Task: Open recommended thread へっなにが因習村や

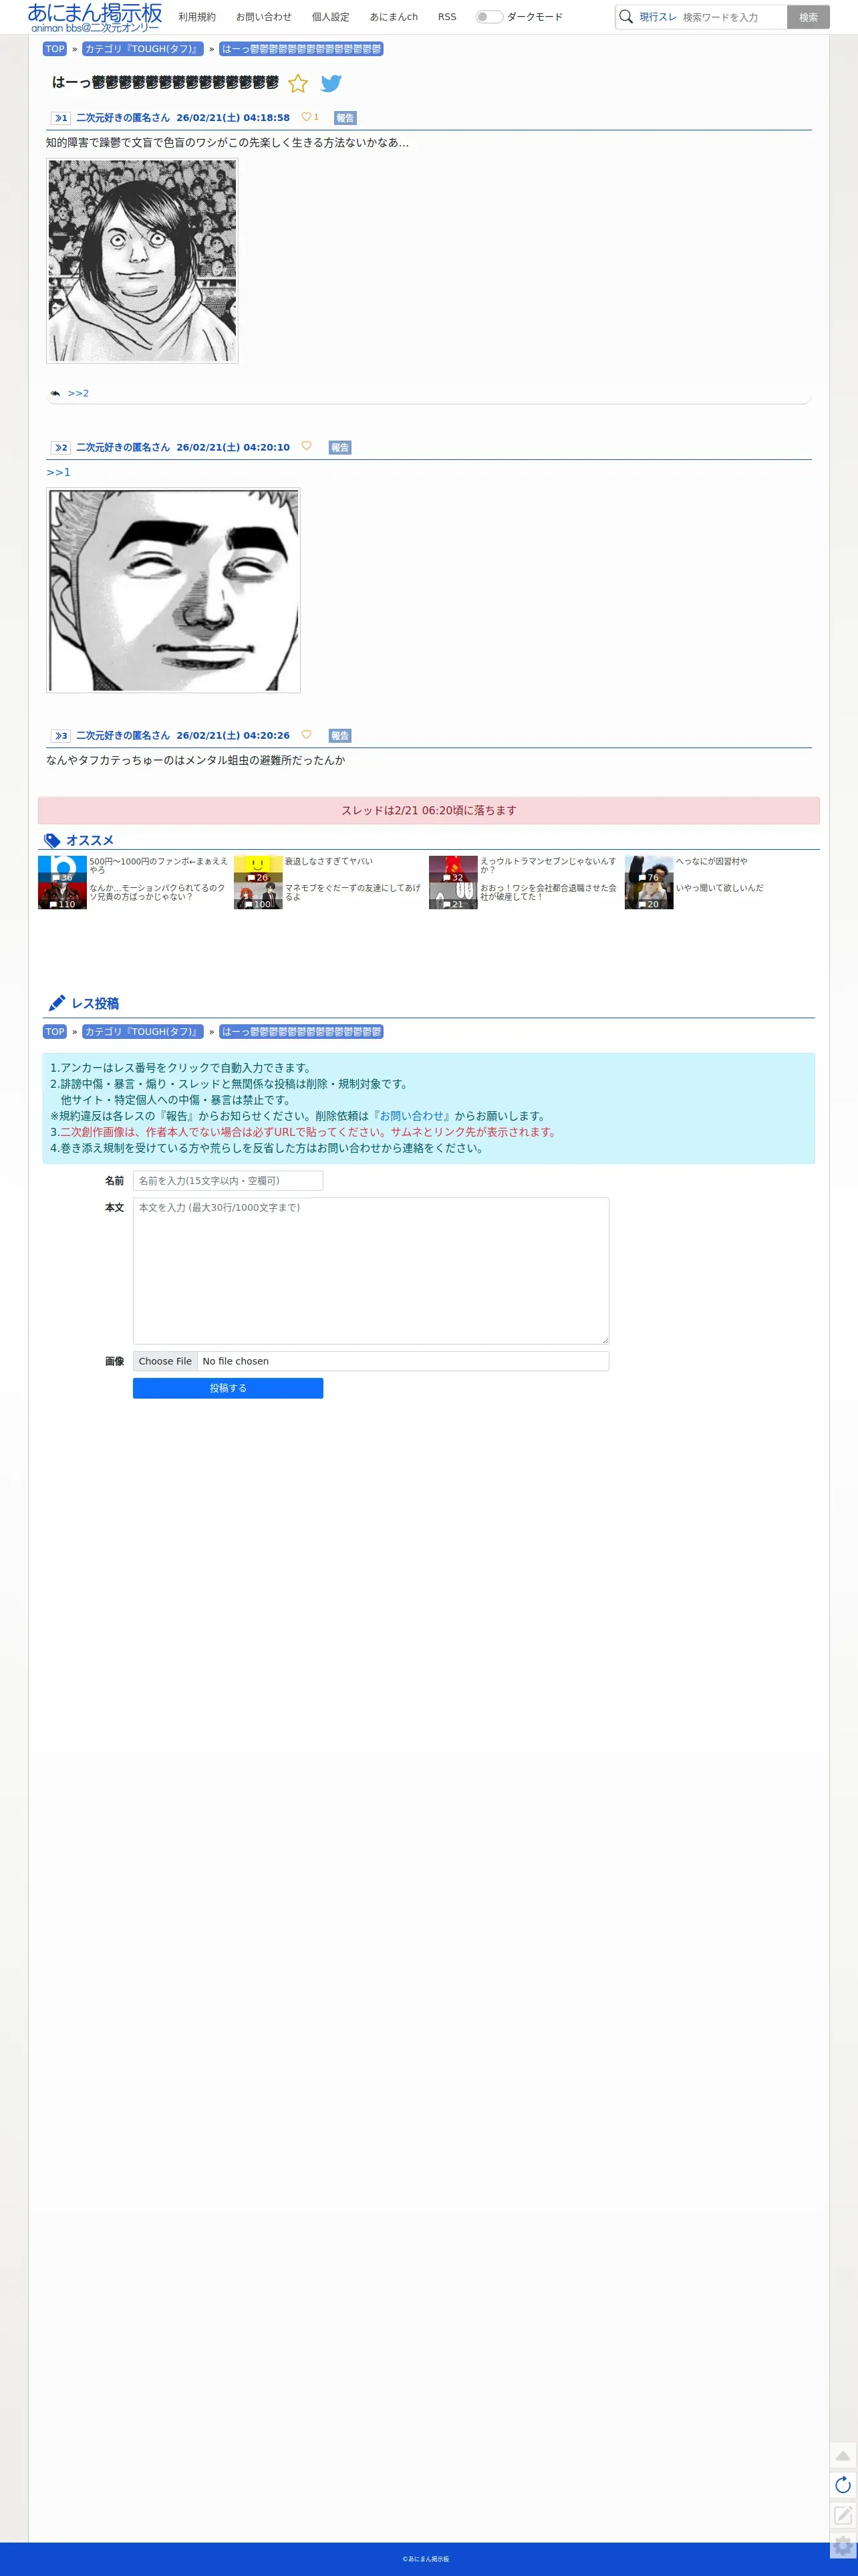Action: click(x=711, y=861)
